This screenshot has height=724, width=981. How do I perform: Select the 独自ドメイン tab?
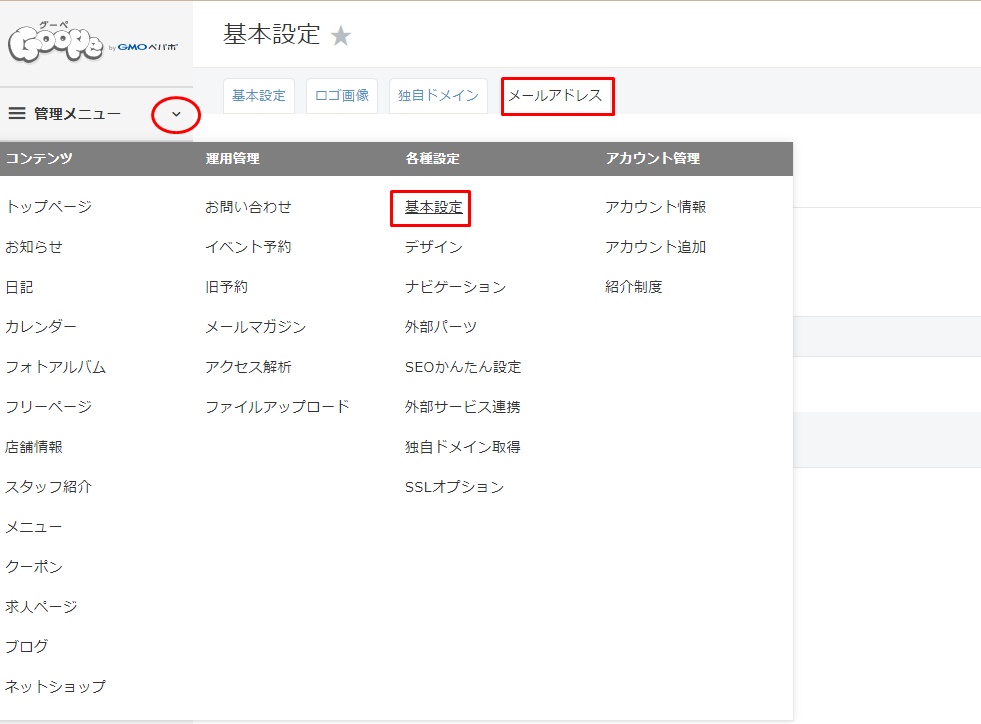[x=438, y=96]
